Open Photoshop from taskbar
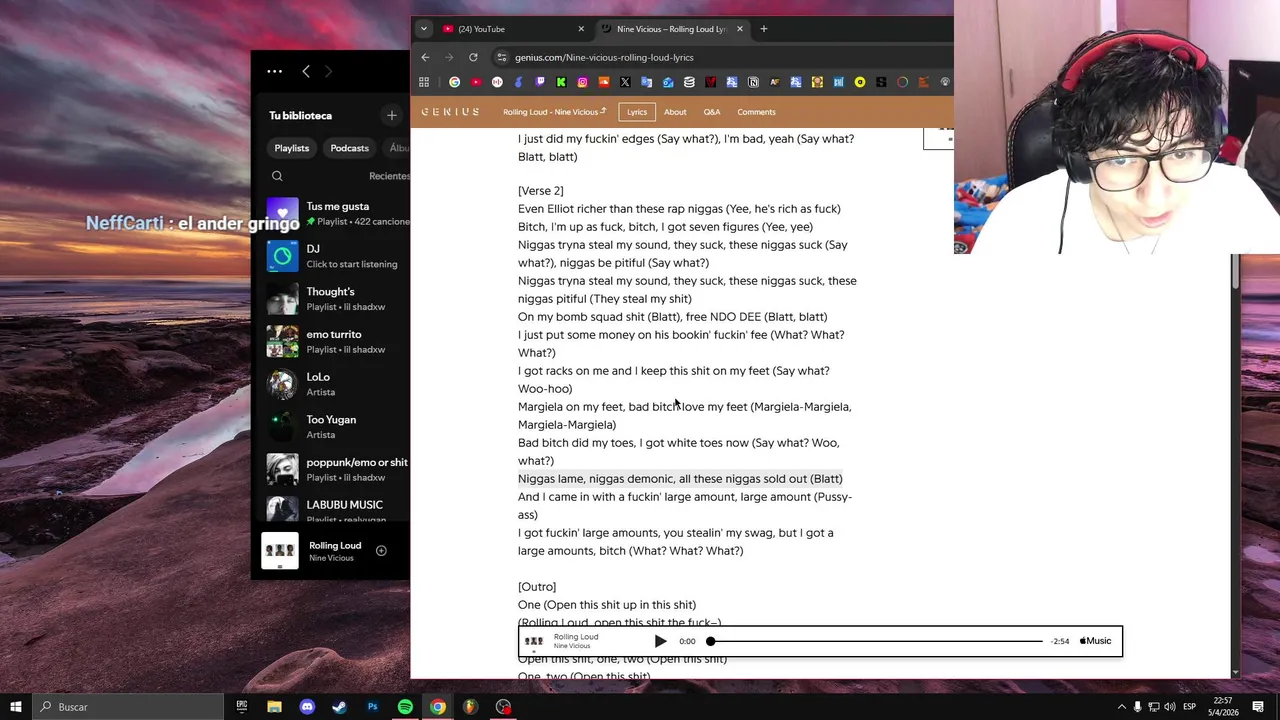The image size is (1280, 720). point(372,707)
